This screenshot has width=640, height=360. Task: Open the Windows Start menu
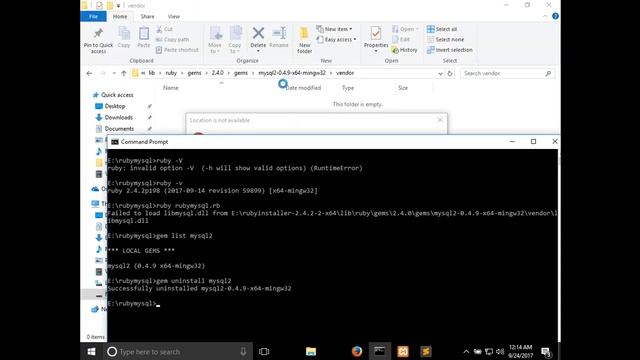coord(91,351)
